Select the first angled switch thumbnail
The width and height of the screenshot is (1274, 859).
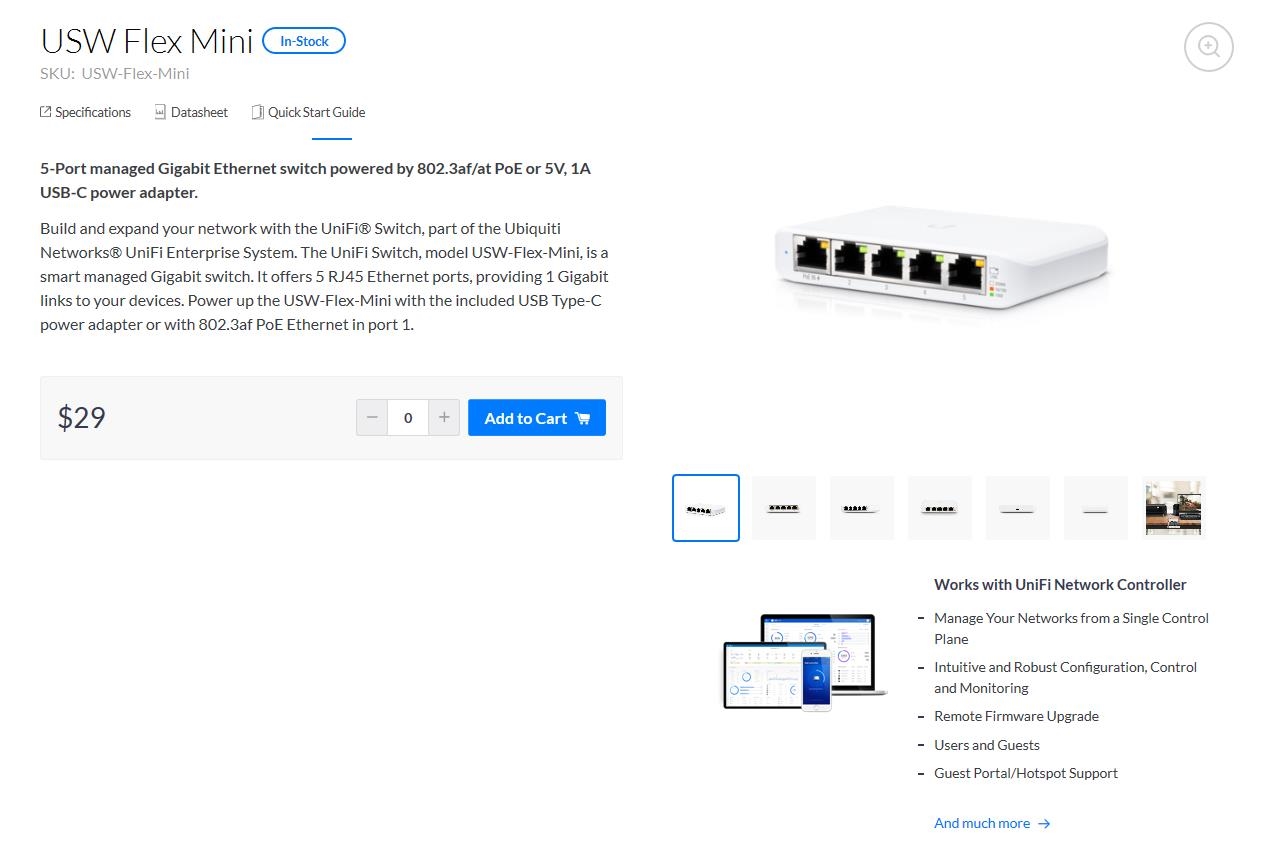click(706, 508)
